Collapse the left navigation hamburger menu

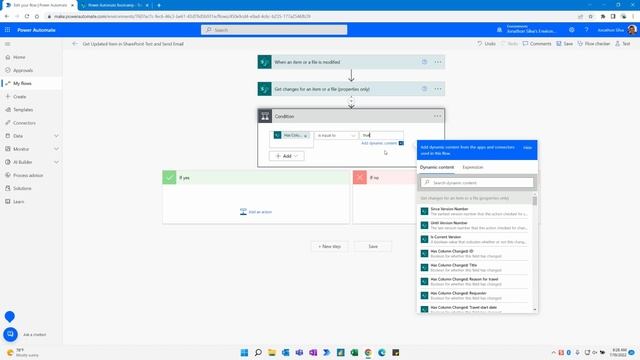(x=7, y=44)
